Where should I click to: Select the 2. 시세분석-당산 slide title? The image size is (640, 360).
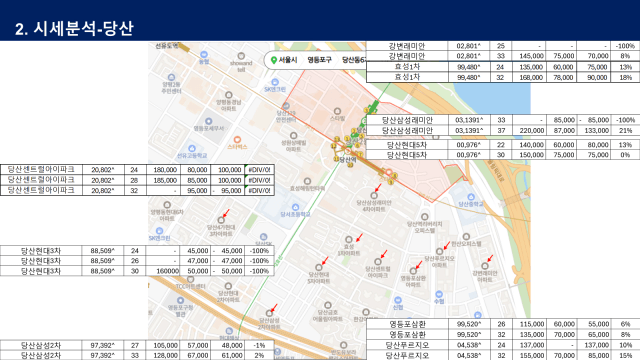tap(74, 29)
